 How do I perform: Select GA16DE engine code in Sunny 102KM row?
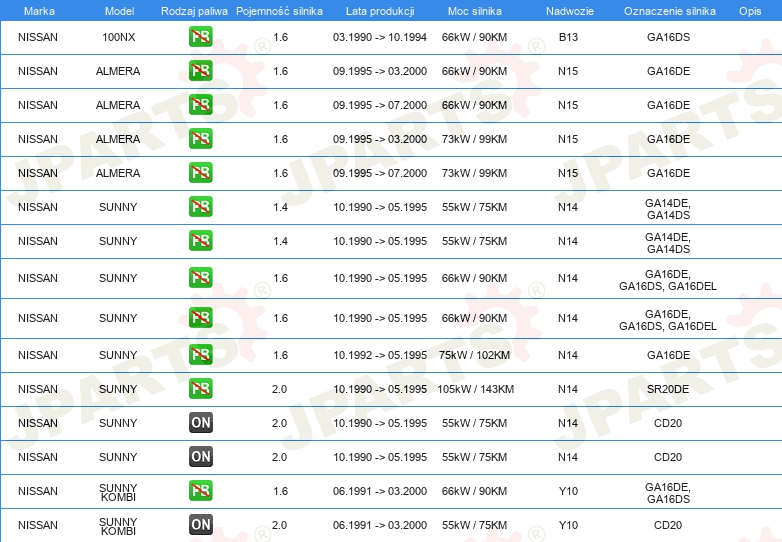668,355
